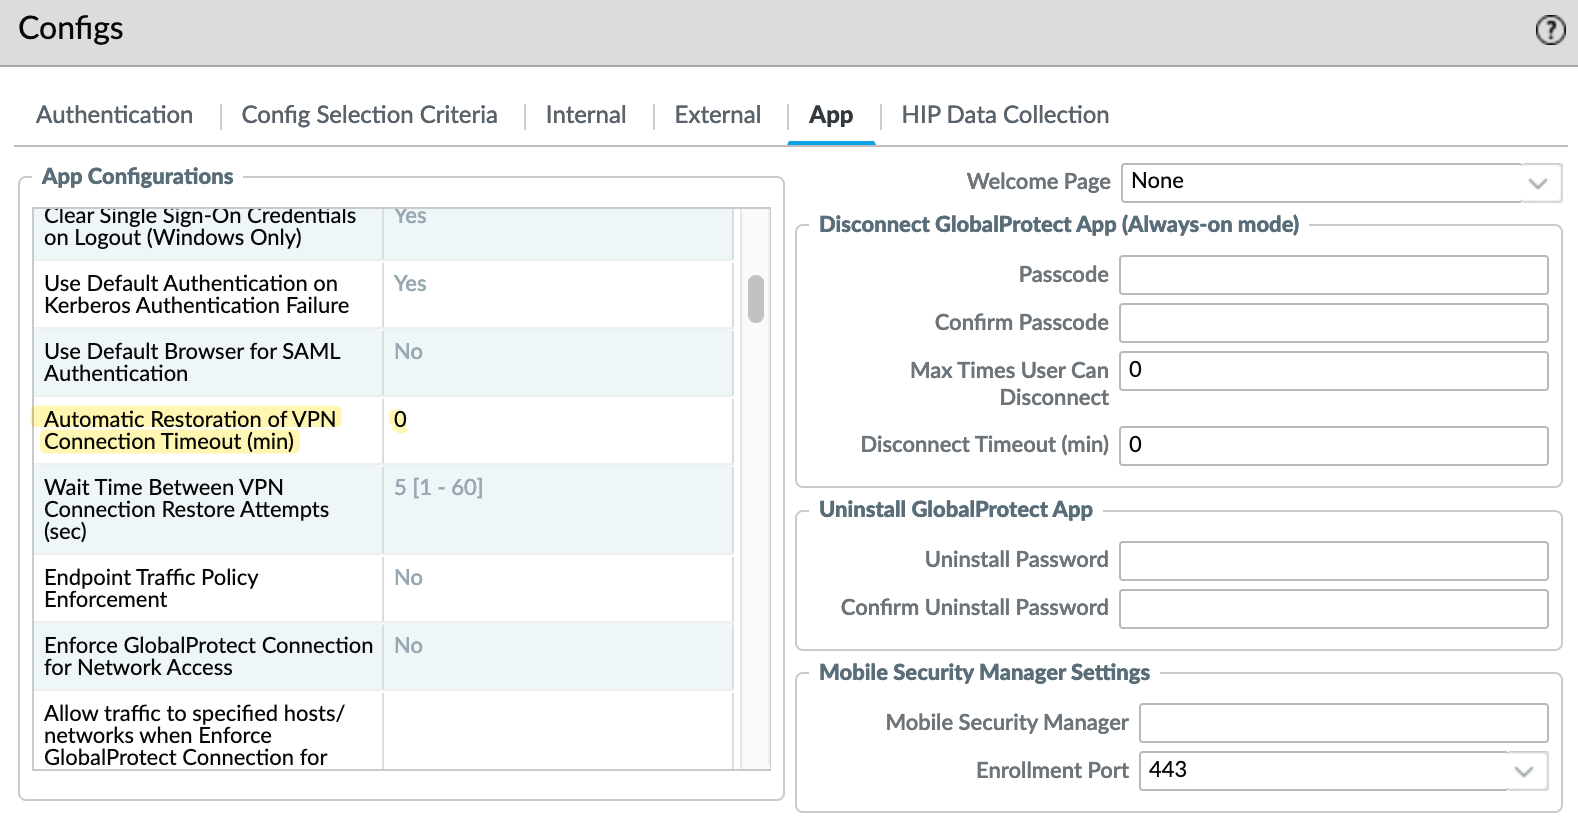The width and height of the screenshot is (1578, 820).
Task: Select Use Default Browser for SAML Authentication
Action: click(383, 363)
